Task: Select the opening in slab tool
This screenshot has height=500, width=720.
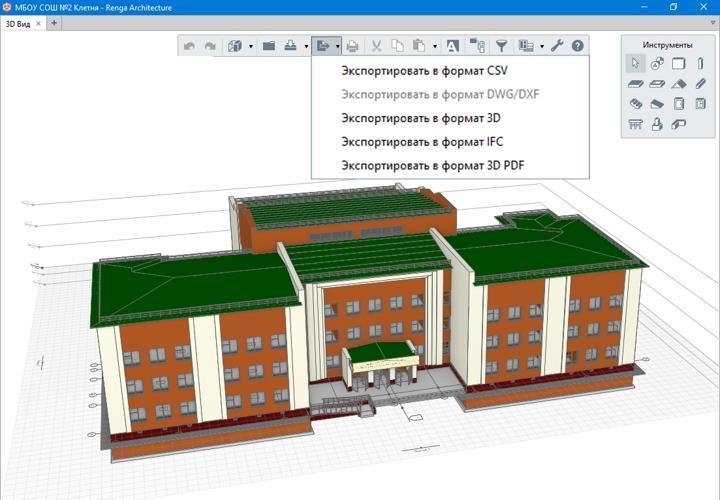Action: point(657,84)
